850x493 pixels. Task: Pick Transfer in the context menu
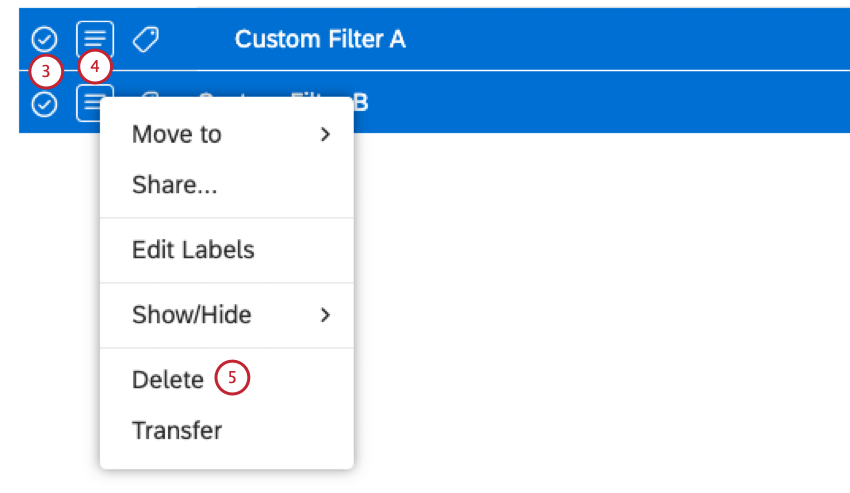(x=177, y=431)
